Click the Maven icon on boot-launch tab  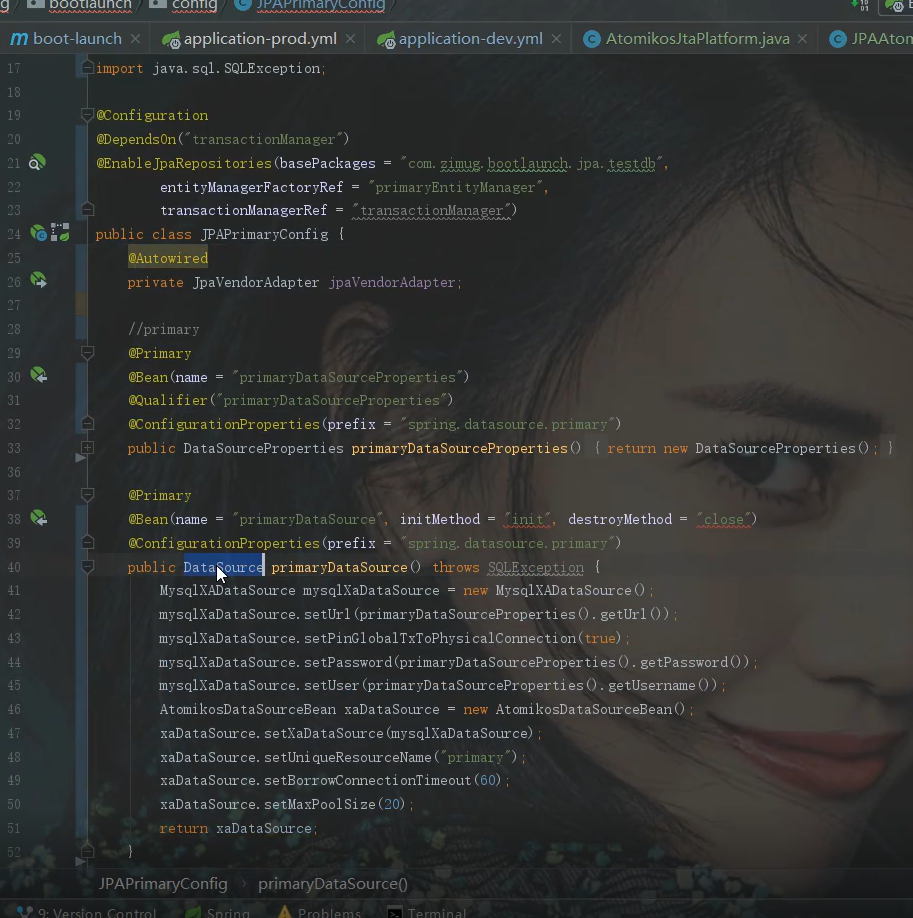click(x=19, y=39)
